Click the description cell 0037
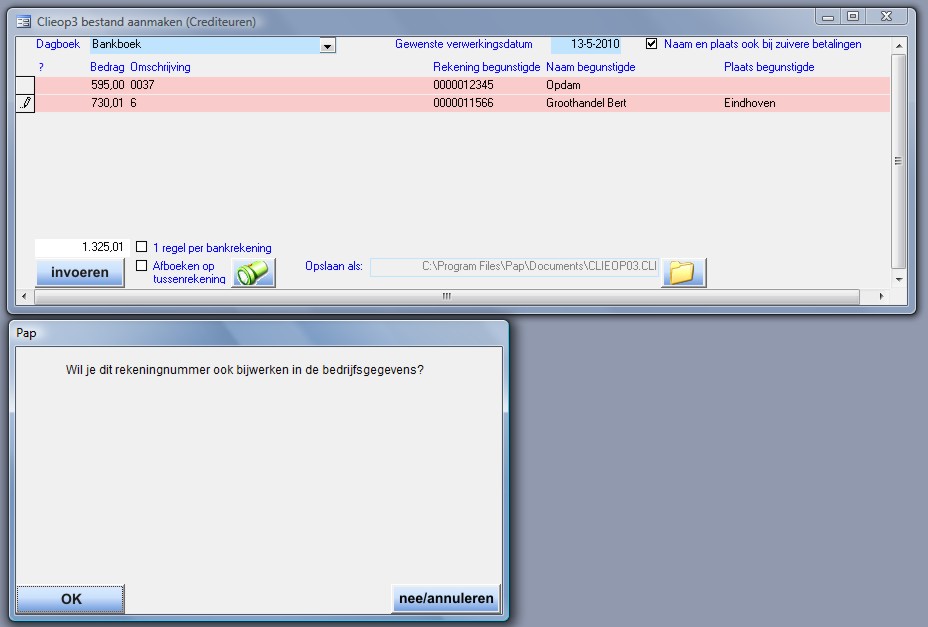This screenshot has width=928, height=627. (143, 85)
